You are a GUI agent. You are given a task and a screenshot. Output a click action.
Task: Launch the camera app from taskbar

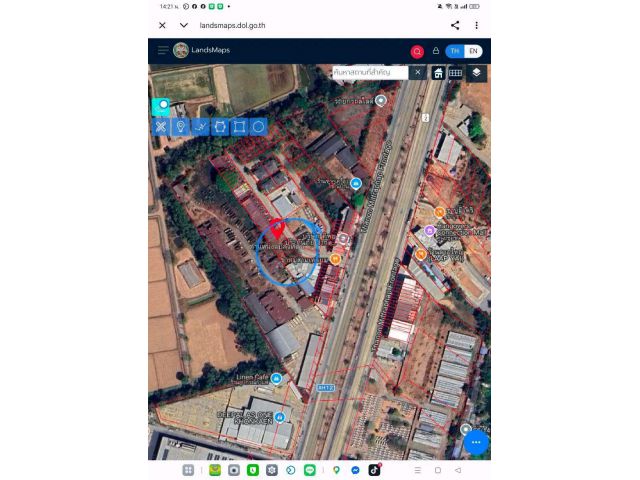(x=234, y=470)
